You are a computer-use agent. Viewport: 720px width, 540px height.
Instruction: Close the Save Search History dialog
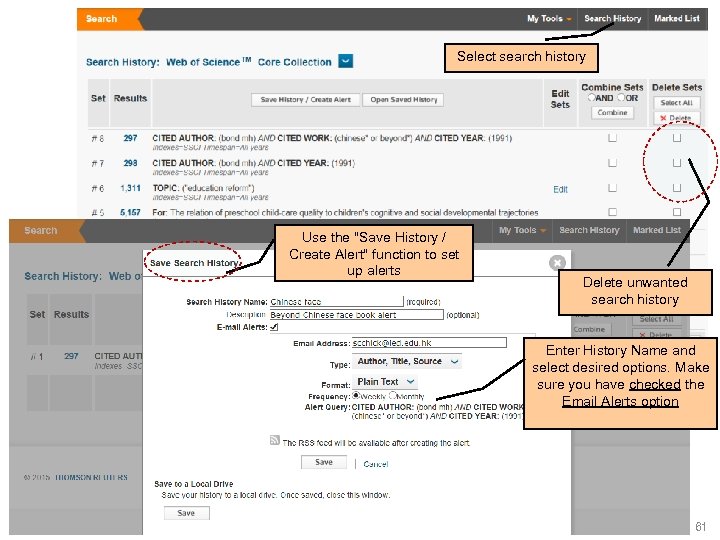(x=557, y=263)
